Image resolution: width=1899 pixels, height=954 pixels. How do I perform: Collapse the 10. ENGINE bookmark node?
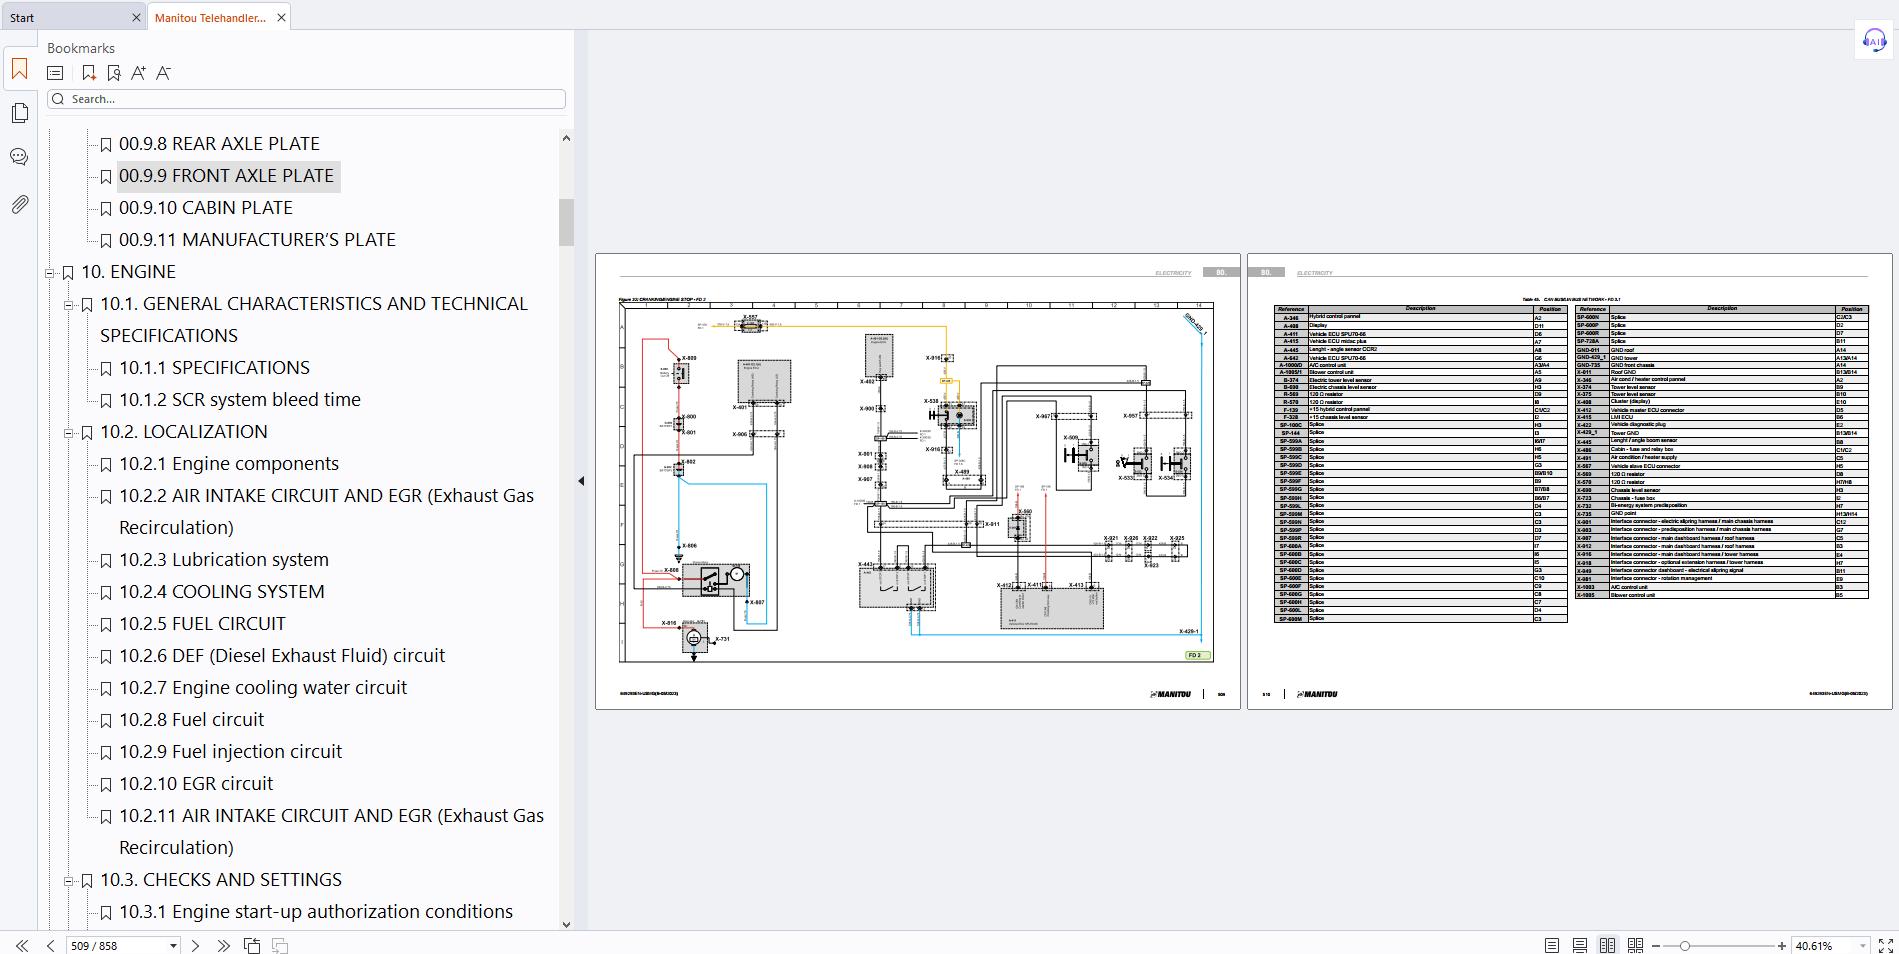click(x=50, y=272)
